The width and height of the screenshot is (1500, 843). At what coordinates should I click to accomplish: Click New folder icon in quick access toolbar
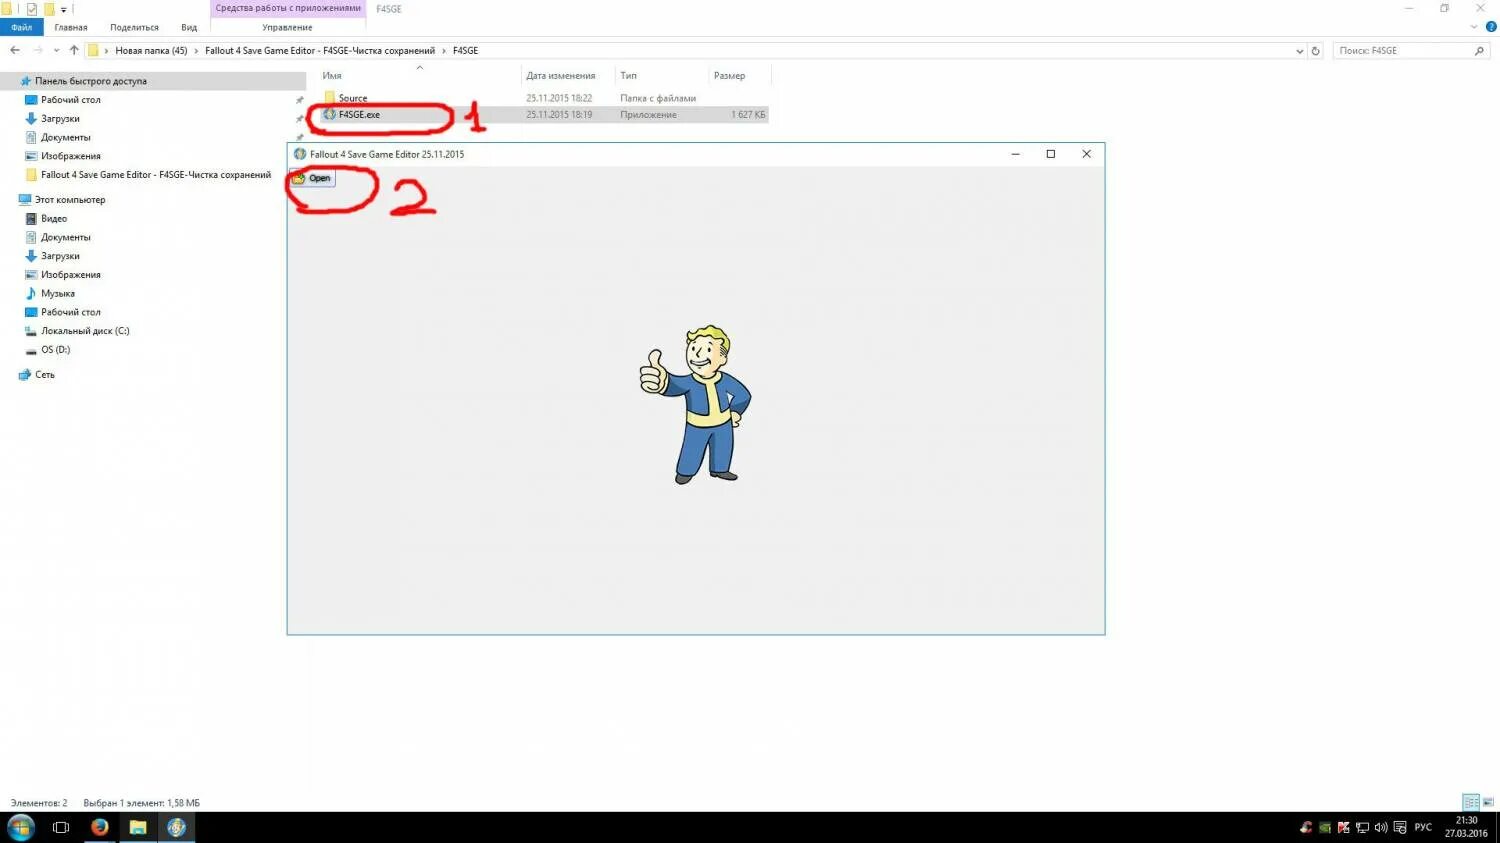pos(48,9)
